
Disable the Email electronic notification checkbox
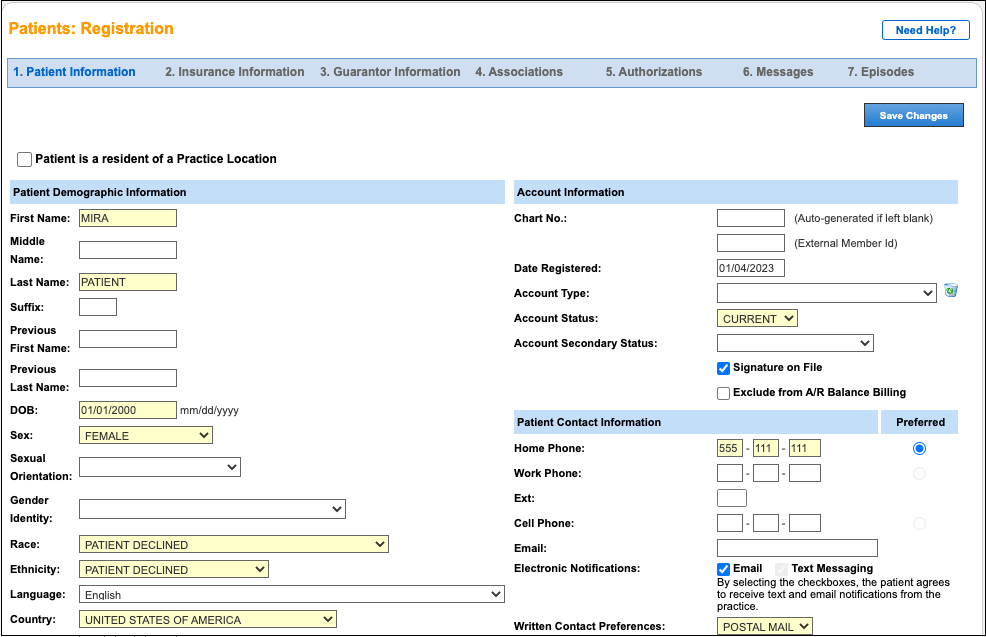723,568
